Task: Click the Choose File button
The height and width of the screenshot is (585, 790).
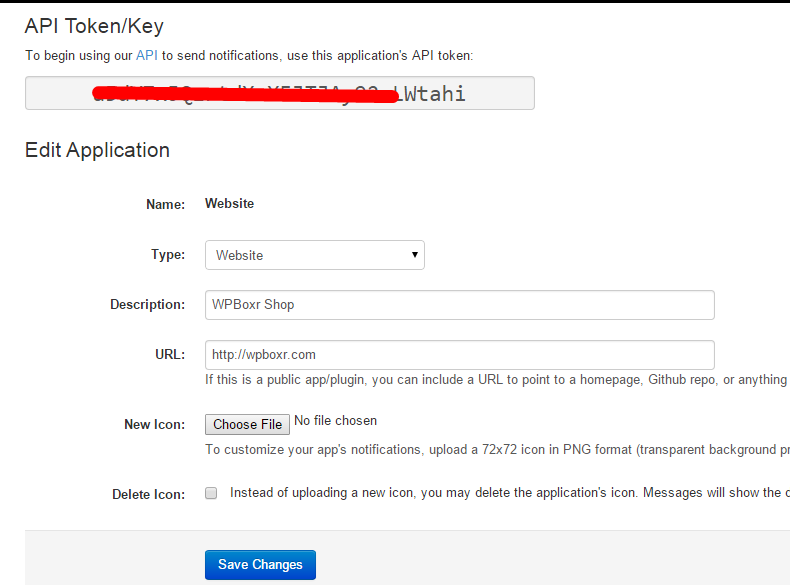Action: [x=247, y=424]
